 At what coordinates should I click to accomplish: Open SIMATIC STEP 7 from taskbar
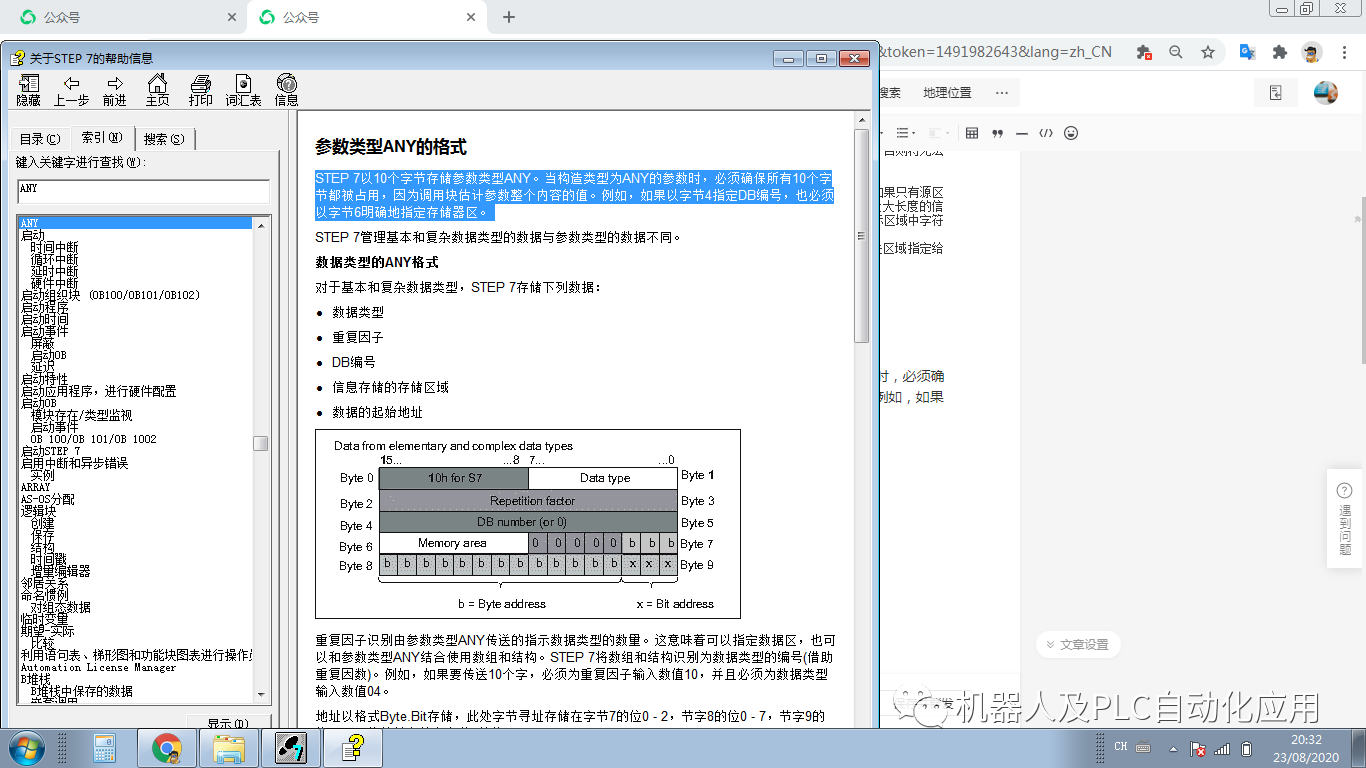pyautogui.click(x=290, y=748)
